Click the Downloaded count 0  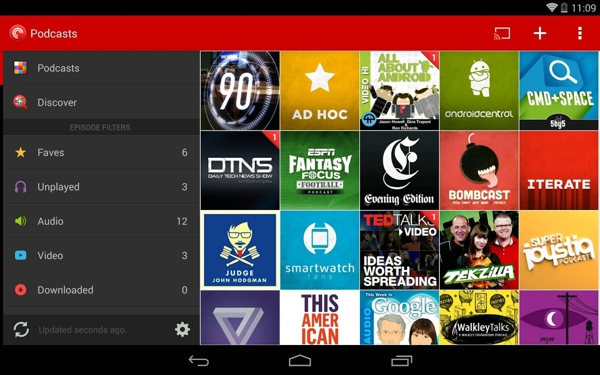point(184,290)
